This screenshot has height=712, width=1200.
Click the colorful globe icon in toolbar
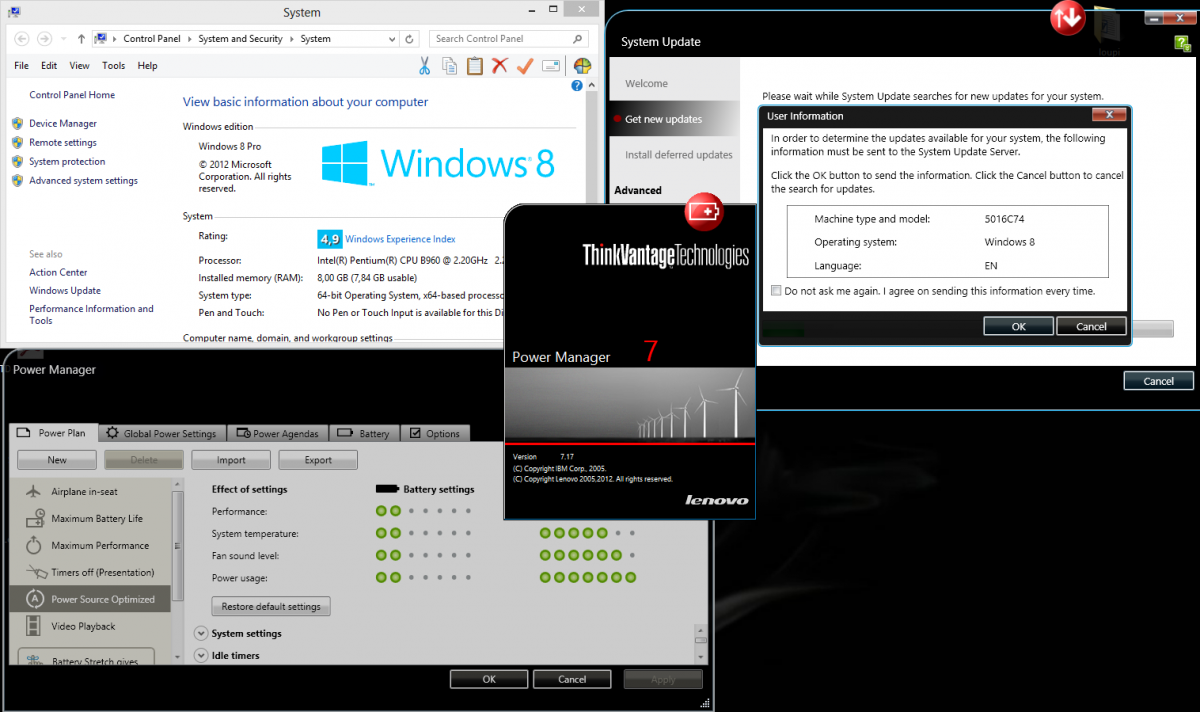pyautogui.click(x=583, y=66)
